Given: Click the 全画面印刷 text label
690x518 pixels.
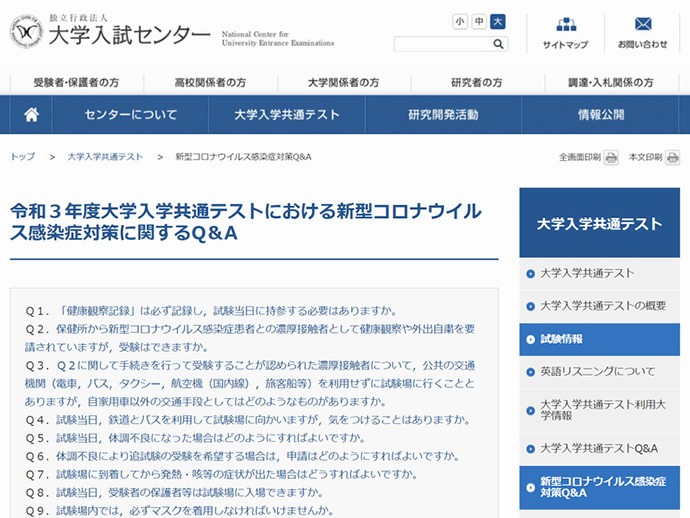Looking at the screenshot, I should click(x=580, y=157).
